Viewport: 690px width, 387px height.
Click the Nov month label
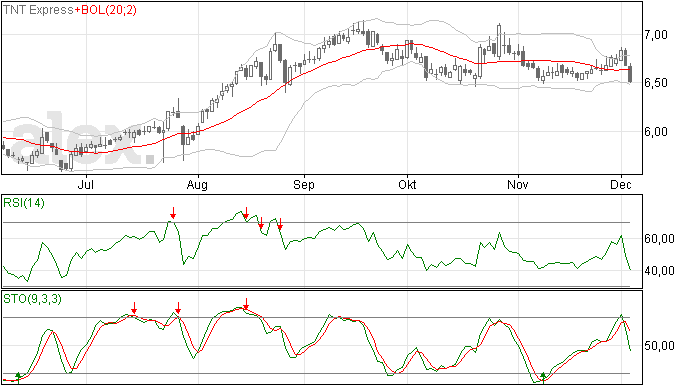518,184
